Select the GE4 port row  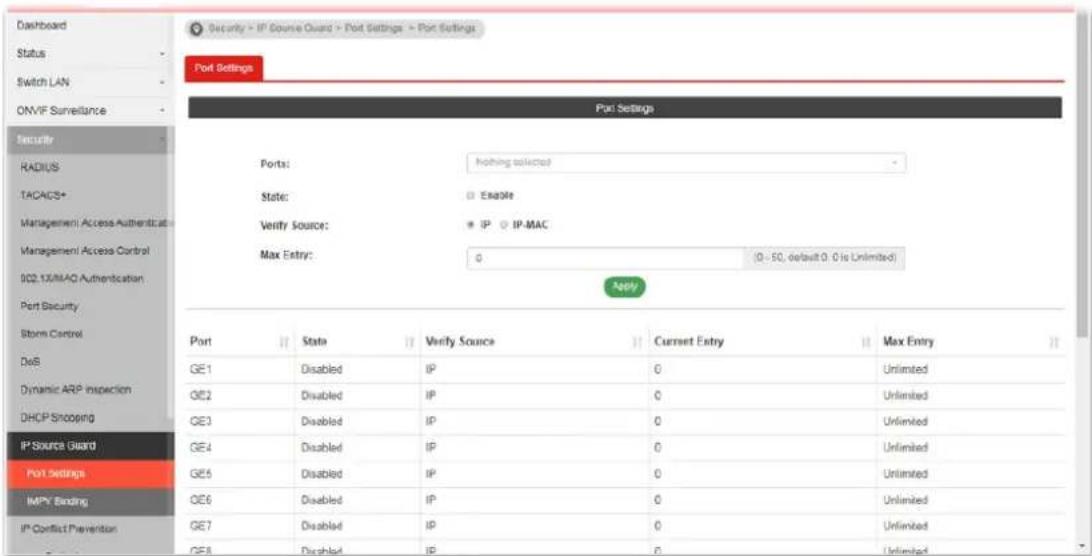[625, 448]
